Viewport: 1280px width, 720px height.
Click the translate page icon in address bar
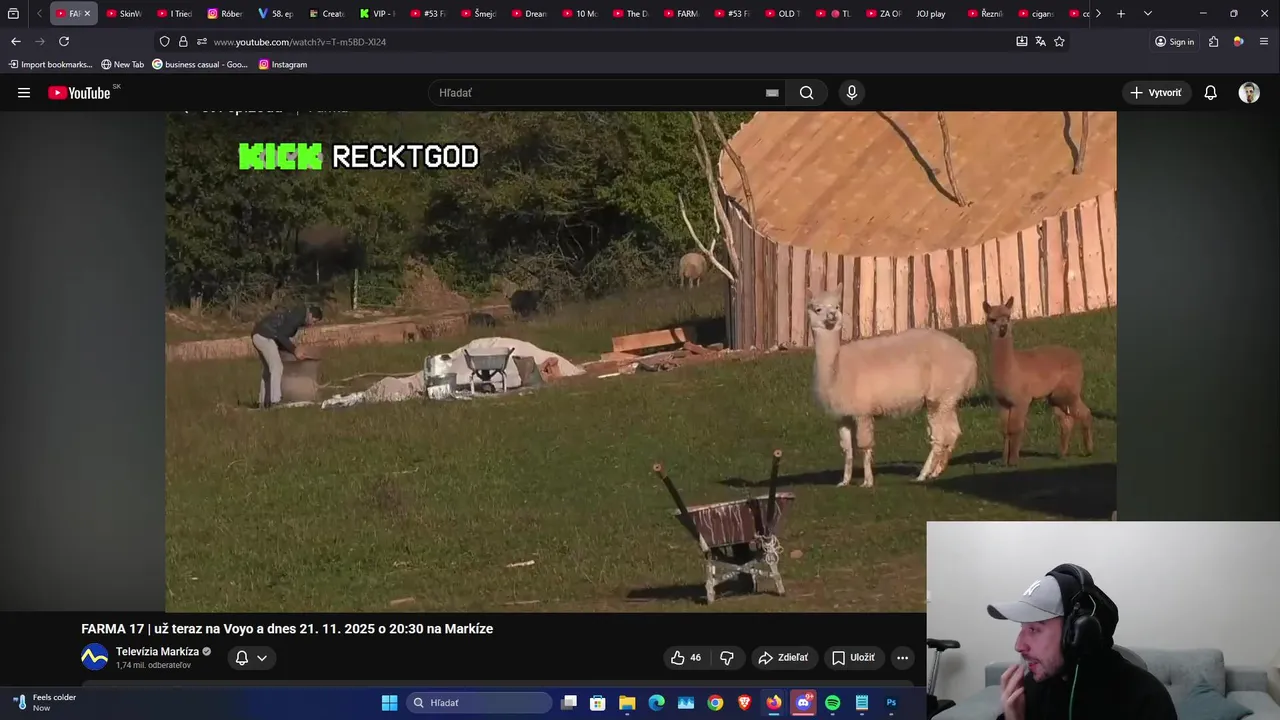(1040, 41)
